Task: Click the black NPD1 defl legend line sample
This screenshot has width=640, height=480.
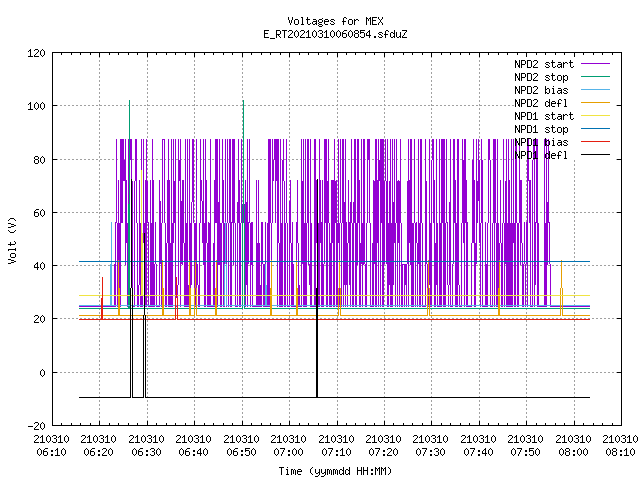Action: pos(596,155)
